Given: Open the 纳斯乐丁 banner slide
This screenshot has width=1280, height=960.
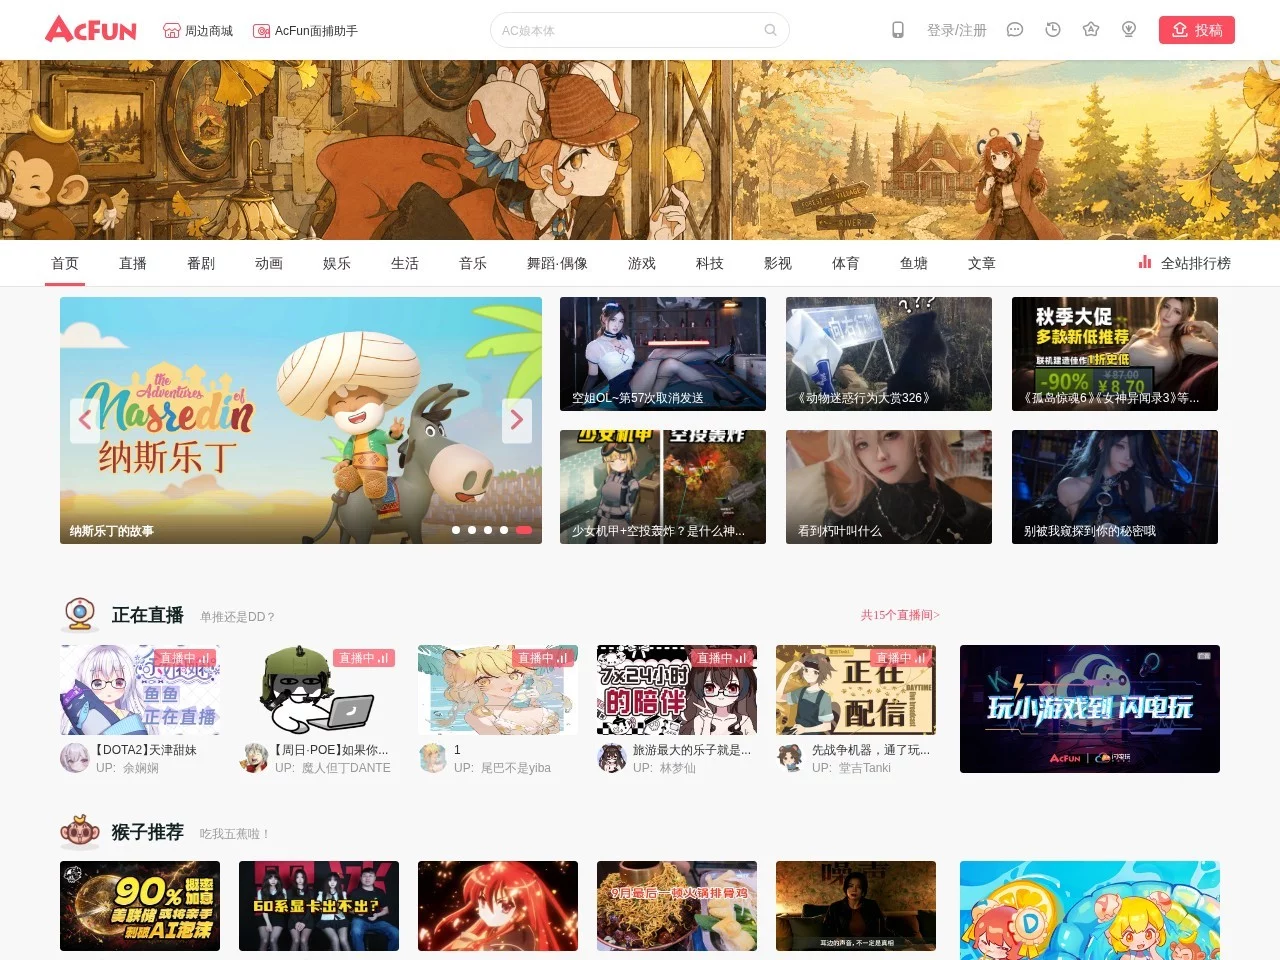Looking at the screenshot, I should point(301,420).
